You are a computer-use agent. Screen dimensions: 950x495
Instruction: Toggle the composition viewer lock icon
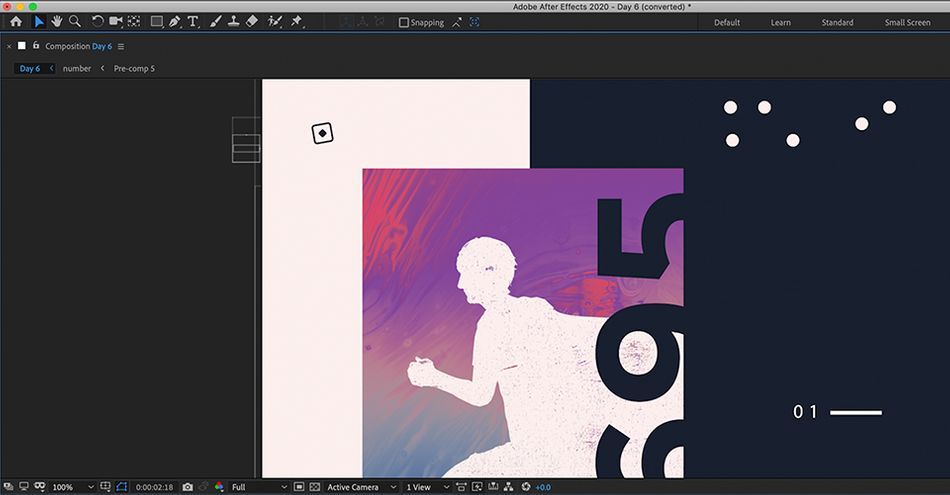point(36,45)
